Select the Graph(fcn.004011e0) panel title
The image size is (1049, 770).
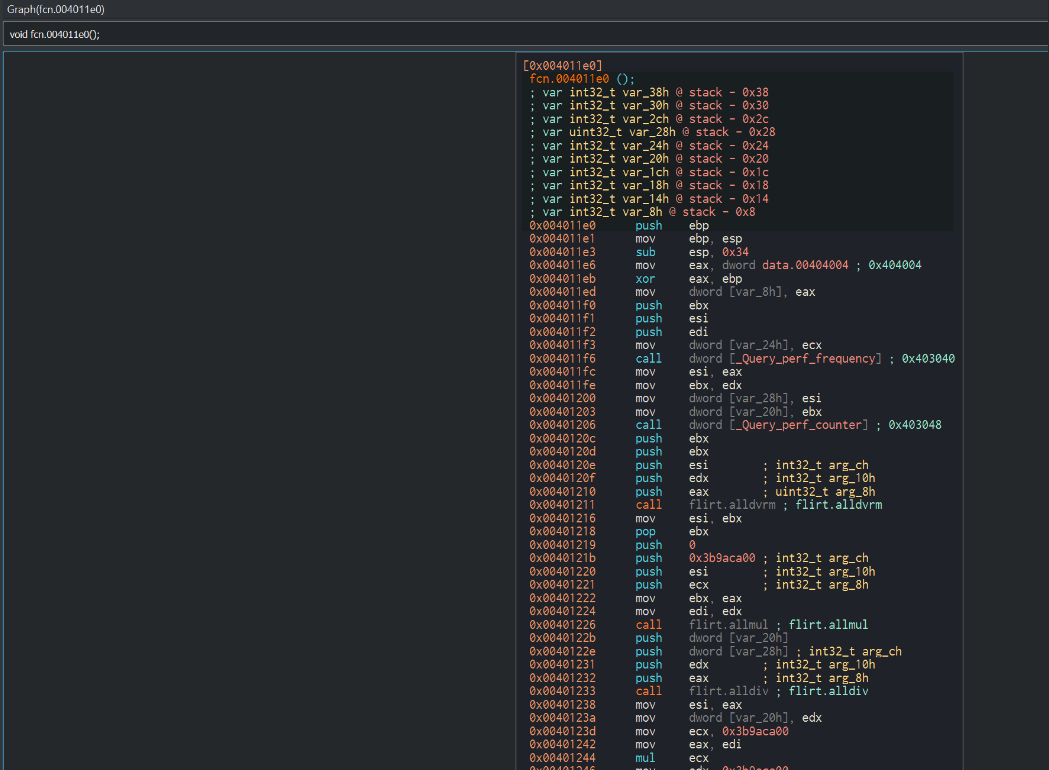click(55, 9)
